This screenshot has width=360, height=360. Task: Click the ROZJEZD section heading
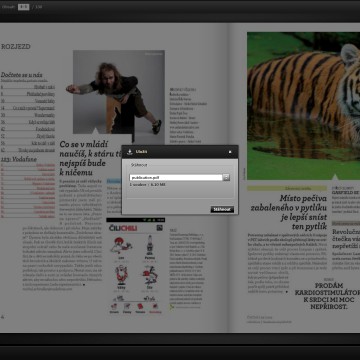point(16,47)
